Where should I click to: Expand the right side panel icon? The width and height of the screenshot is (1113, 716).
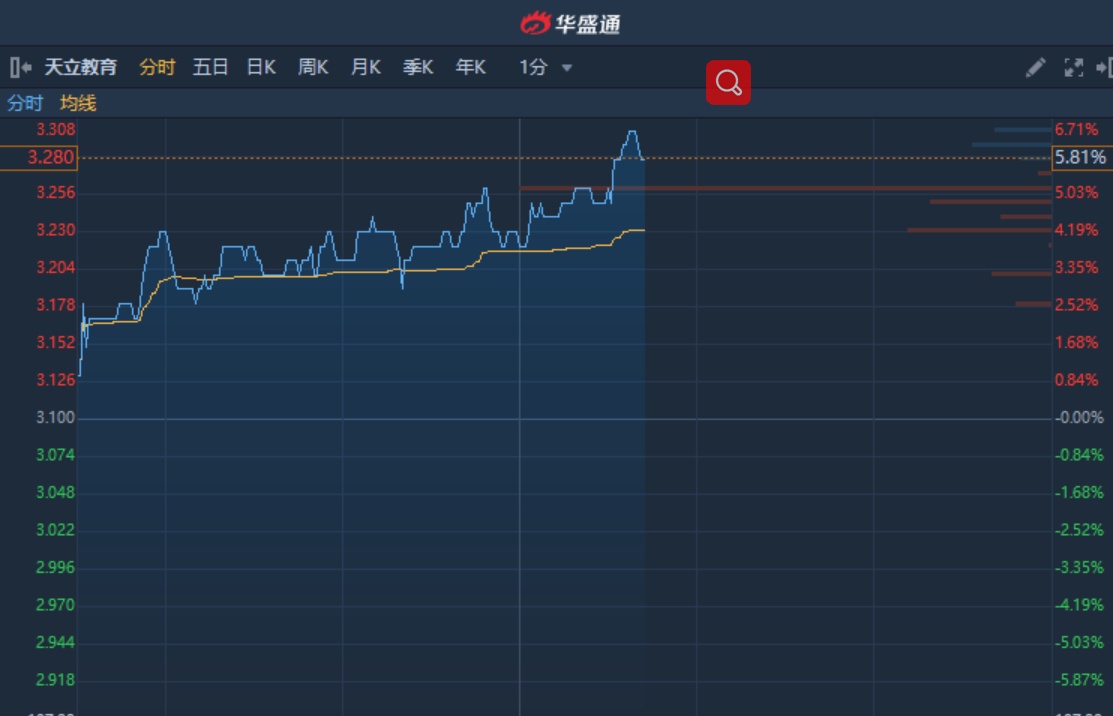pos(1104,67)
